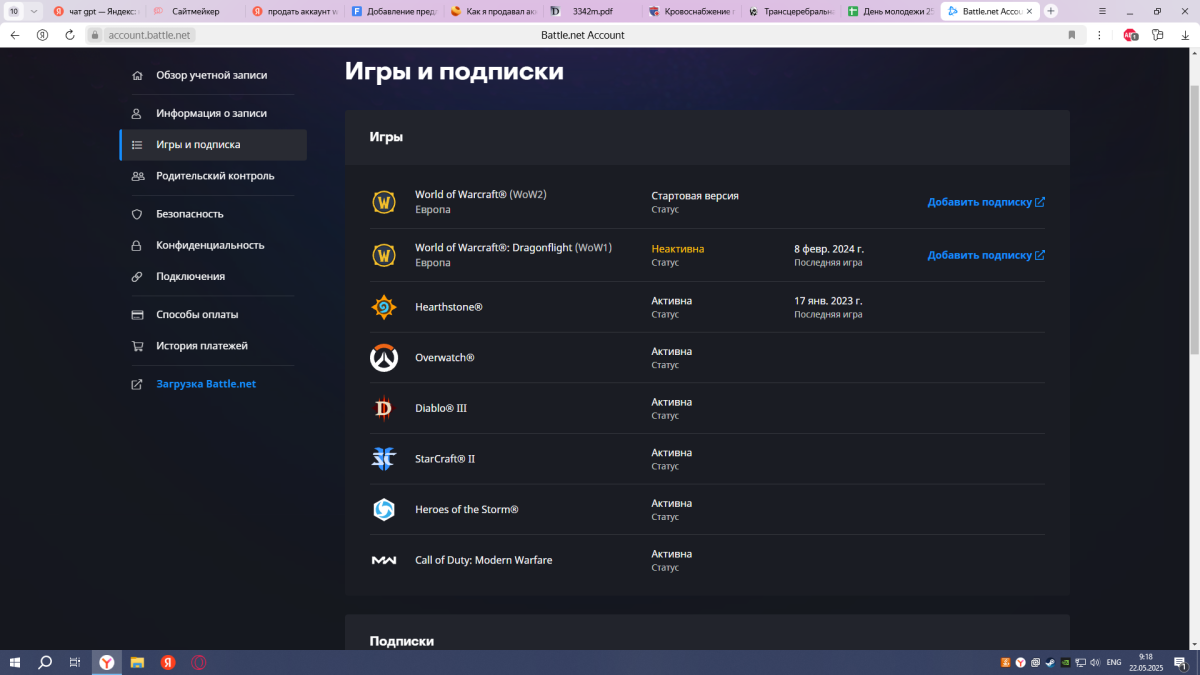Click the Call of Duty Modern Warfare icon
The height and width of the screenshot is (675, 1200).
pyautogui.click(x=384, y=561)
